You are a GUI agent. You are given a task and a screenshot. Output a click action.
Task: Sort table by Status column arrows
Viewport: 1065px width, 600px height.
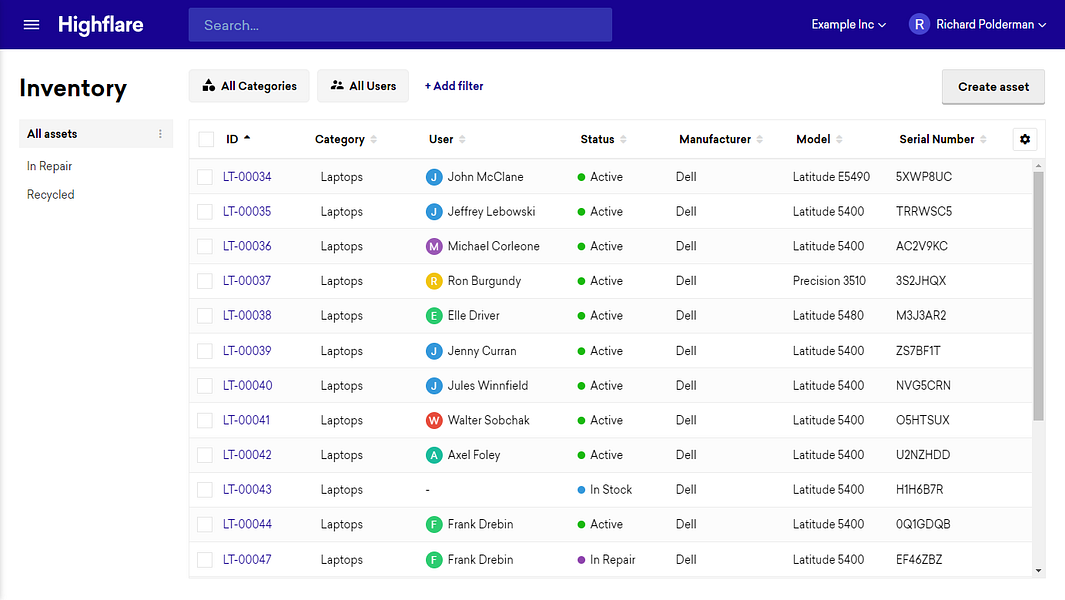pyautogui.click(x=623, y=139)
